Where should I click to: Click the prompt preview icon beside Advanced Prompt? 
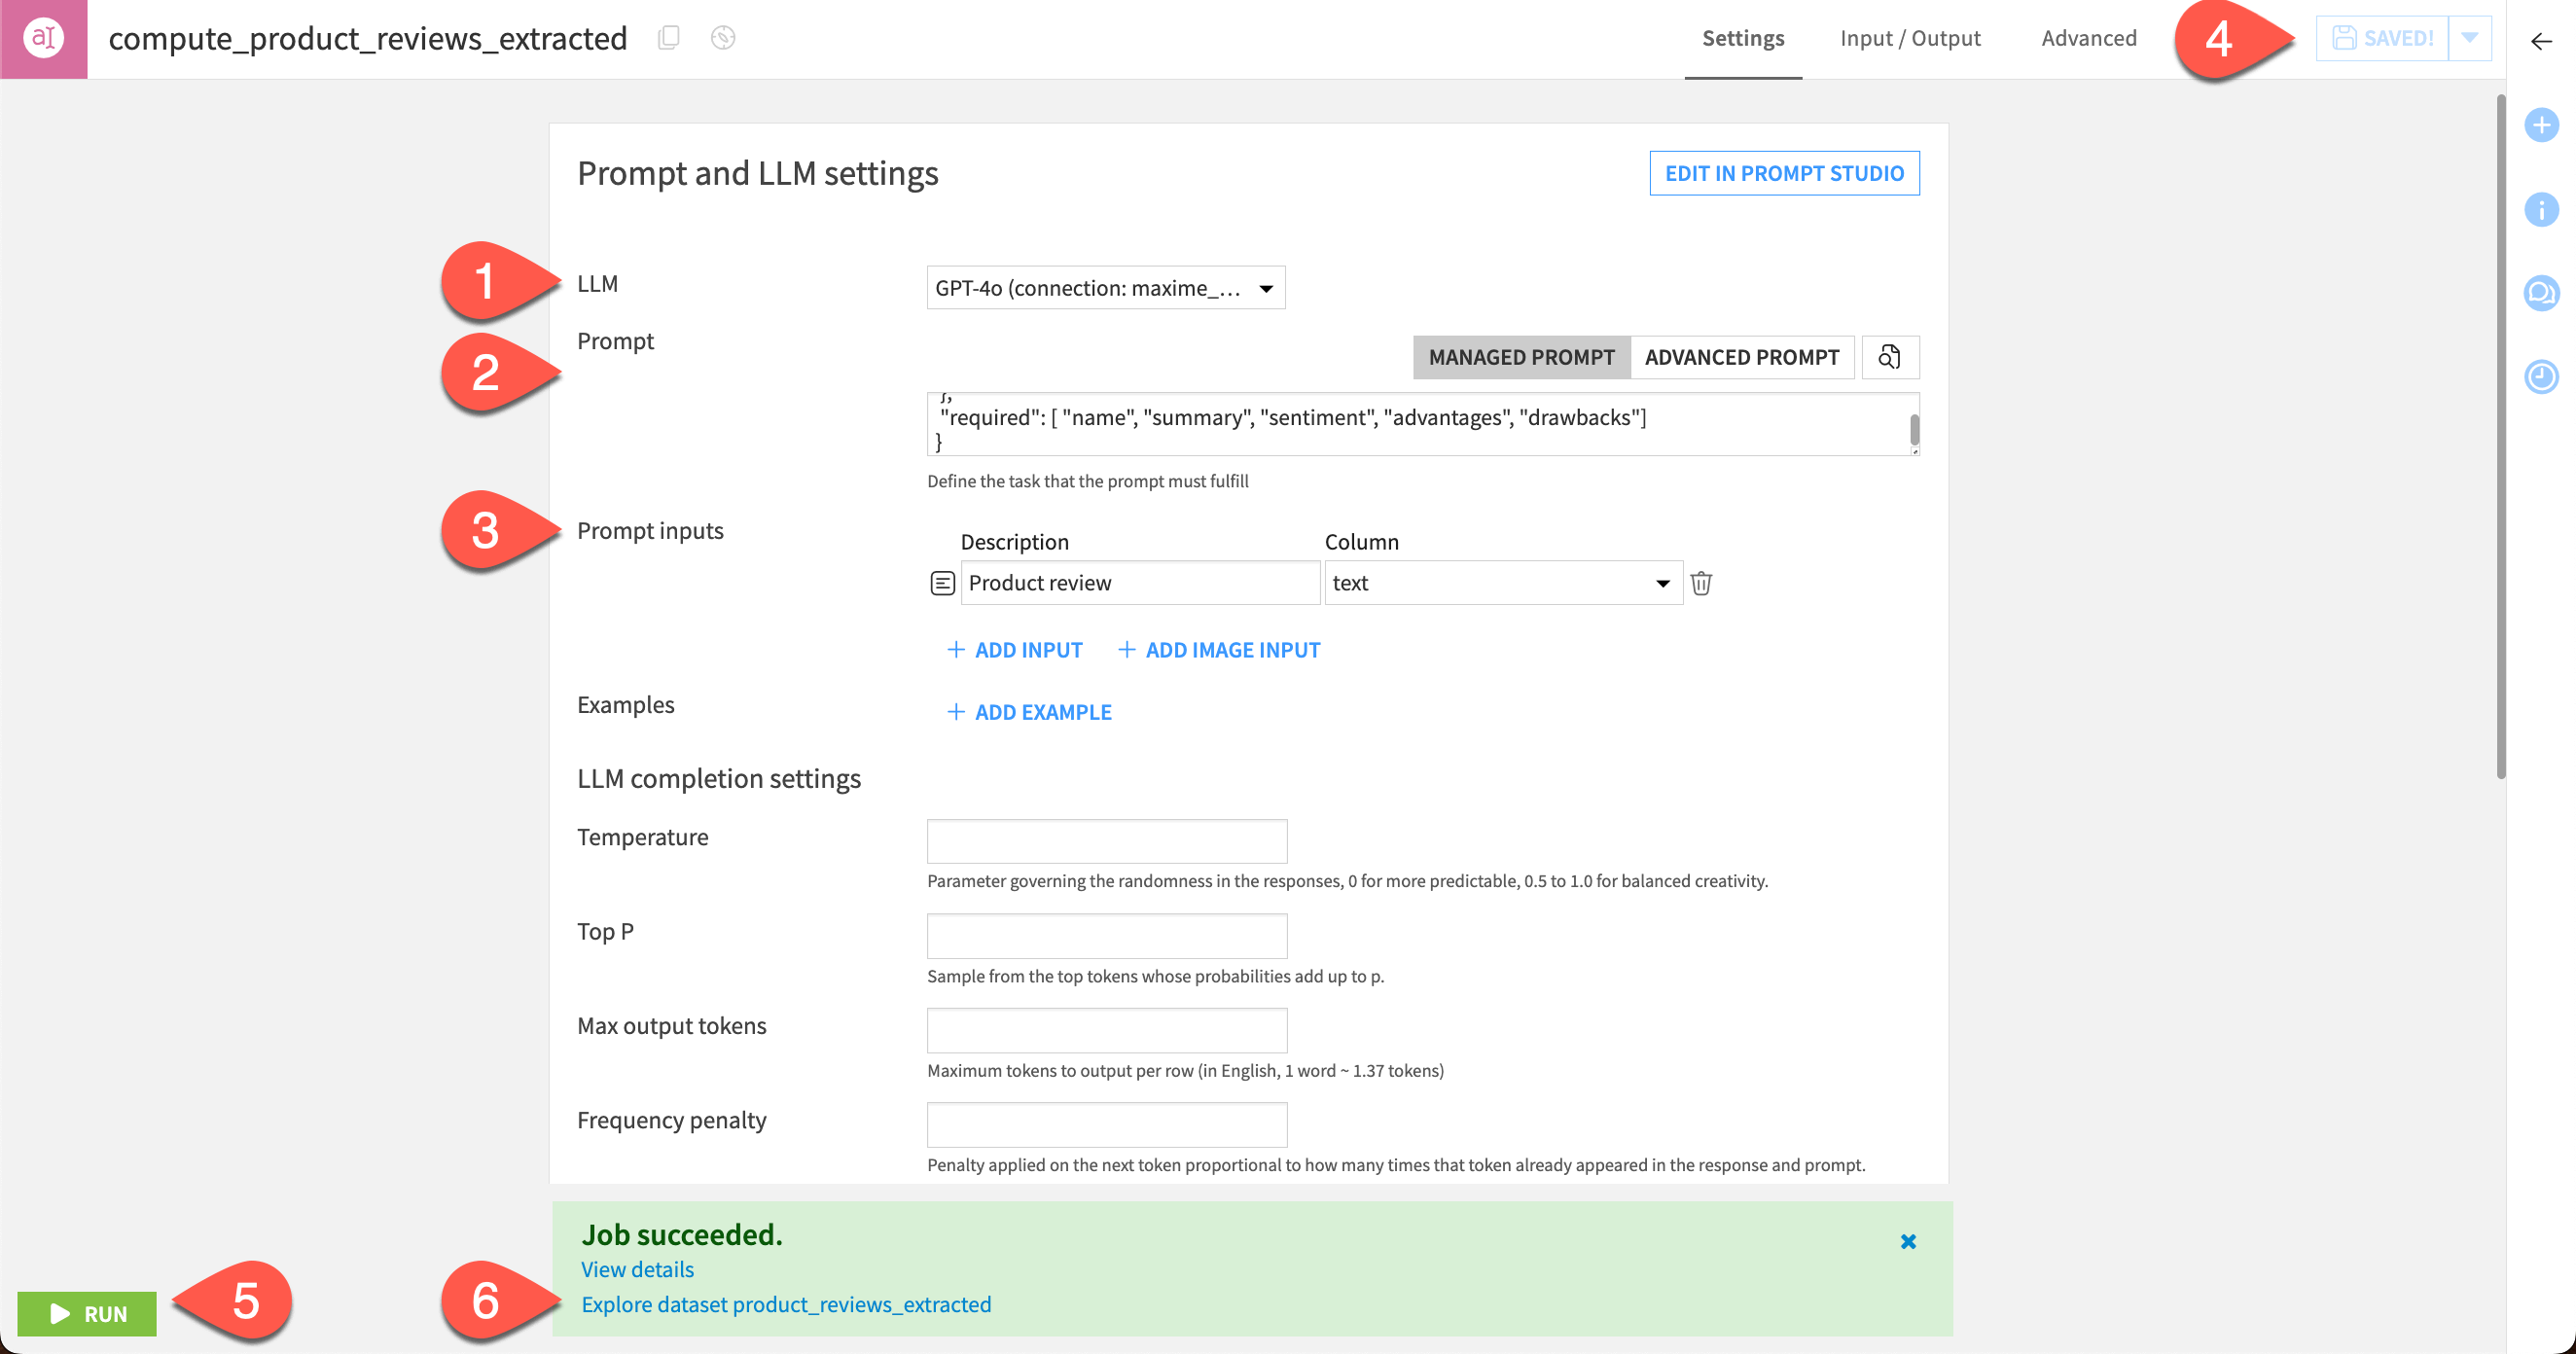click(x=1889, y=357)
